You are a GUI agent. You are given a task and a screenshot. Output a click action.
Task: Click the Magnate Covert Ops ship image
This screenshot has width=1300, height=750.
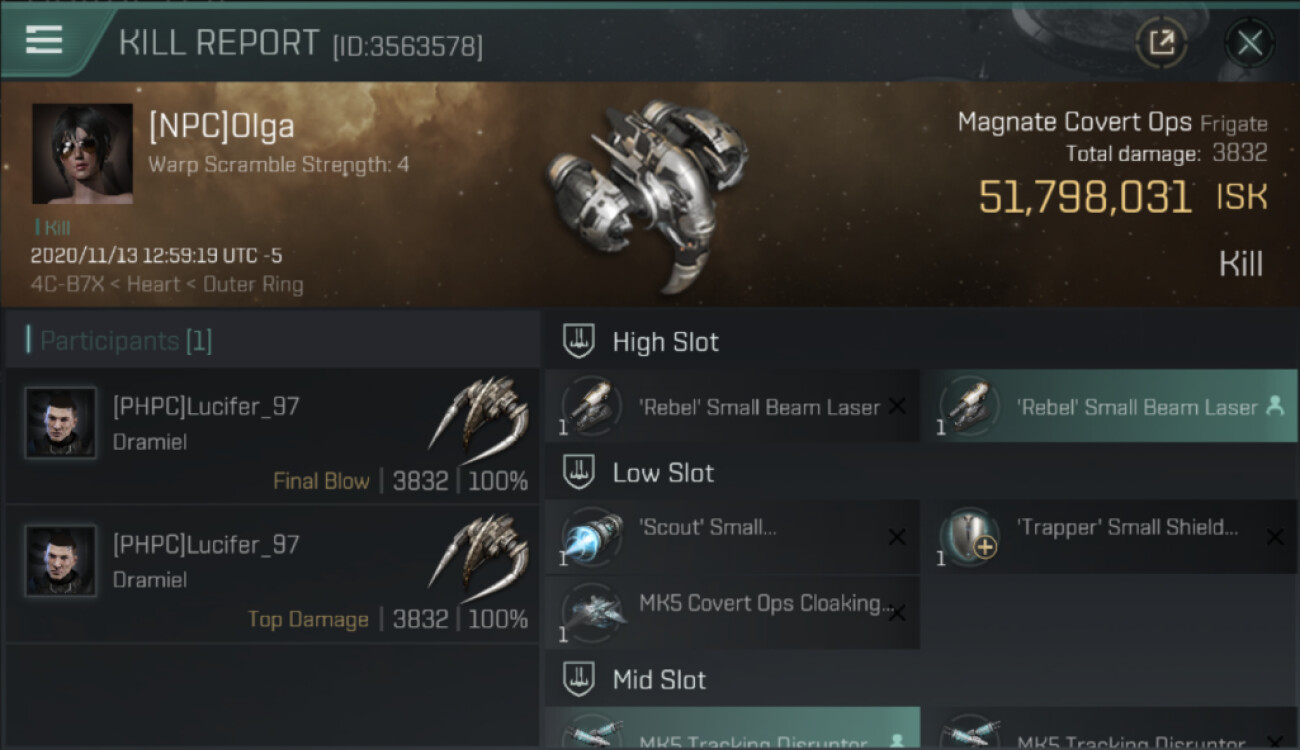[645, 190]
